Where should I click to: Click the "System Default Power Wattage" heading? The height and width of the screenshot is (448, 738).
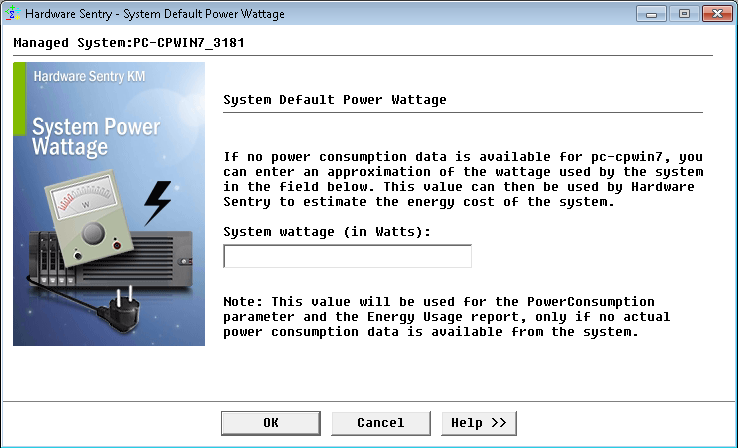pos(334,100)
